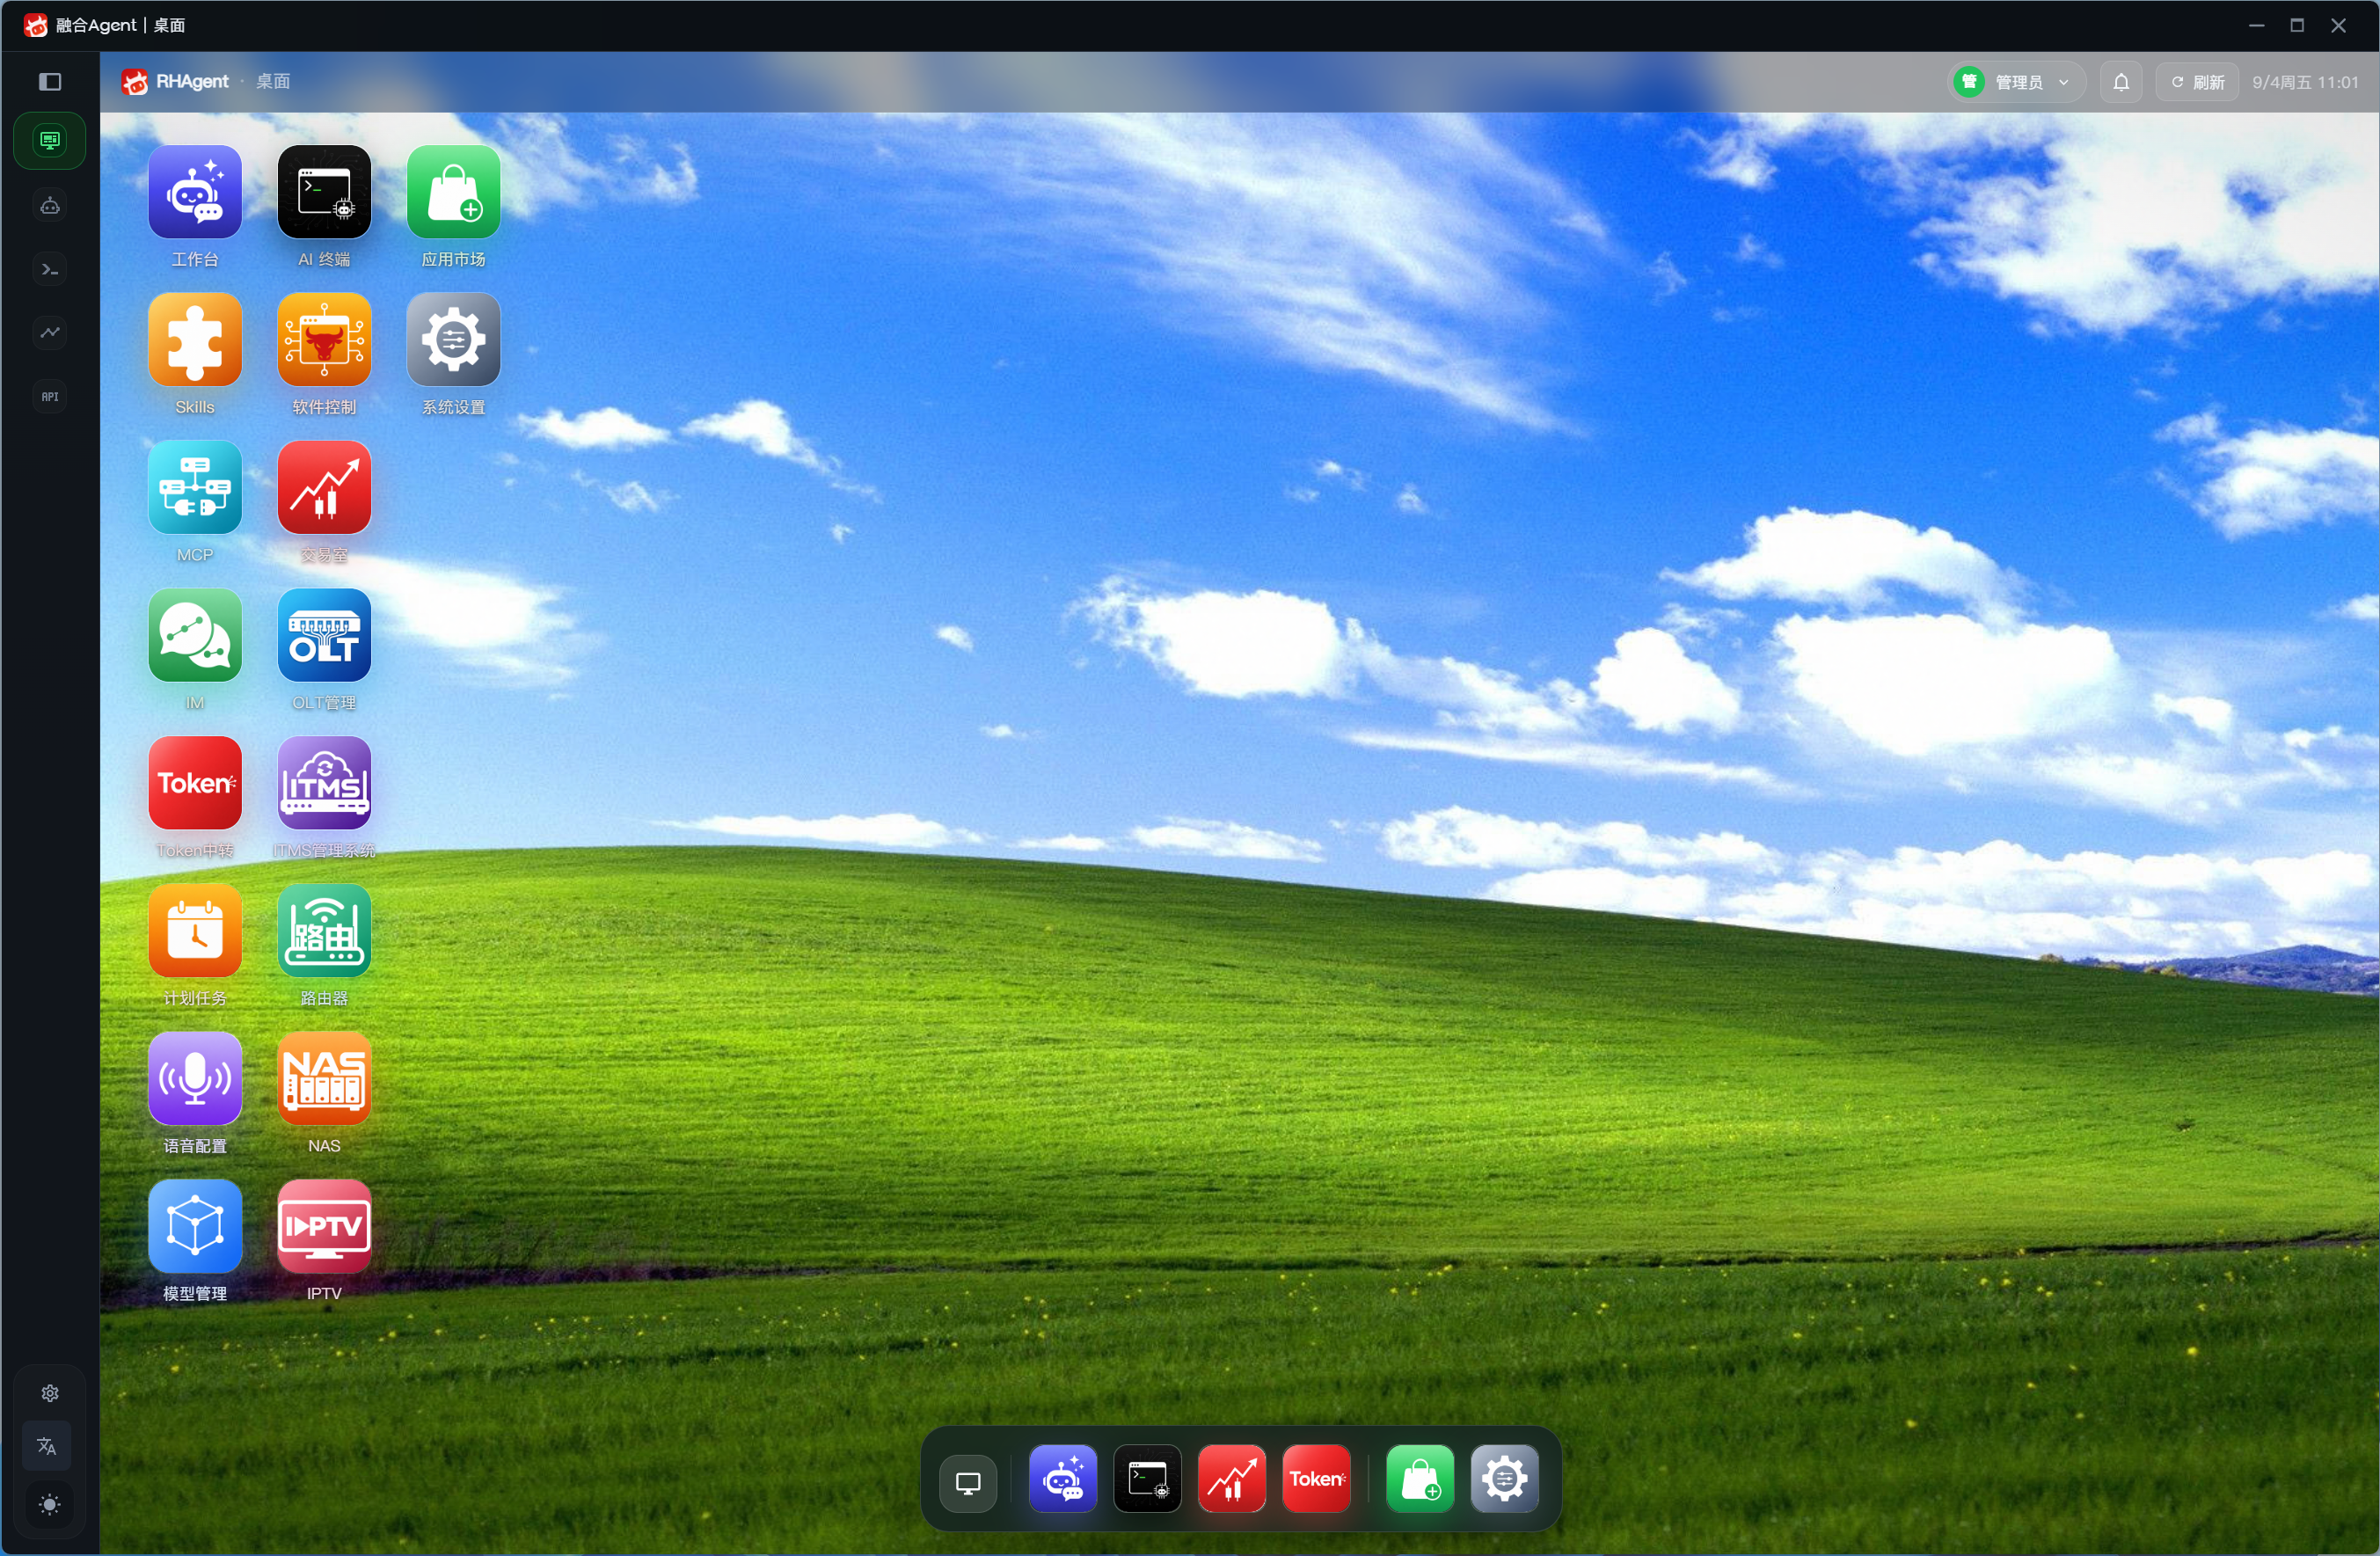
Task: Open the 应用市场 desktop icon
Action: (x=453, y=192)
